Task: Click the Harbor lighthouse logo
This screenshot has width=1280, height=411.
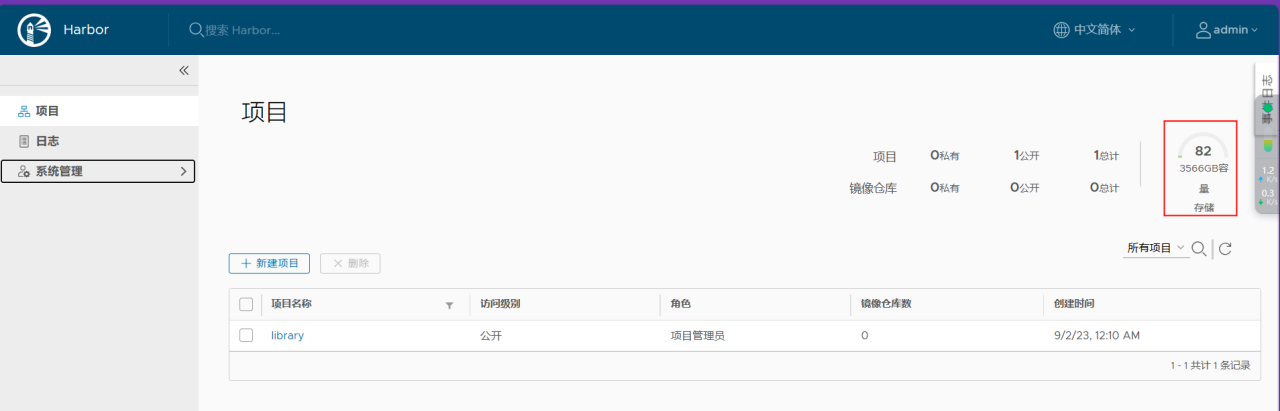Action: (34, 30)
